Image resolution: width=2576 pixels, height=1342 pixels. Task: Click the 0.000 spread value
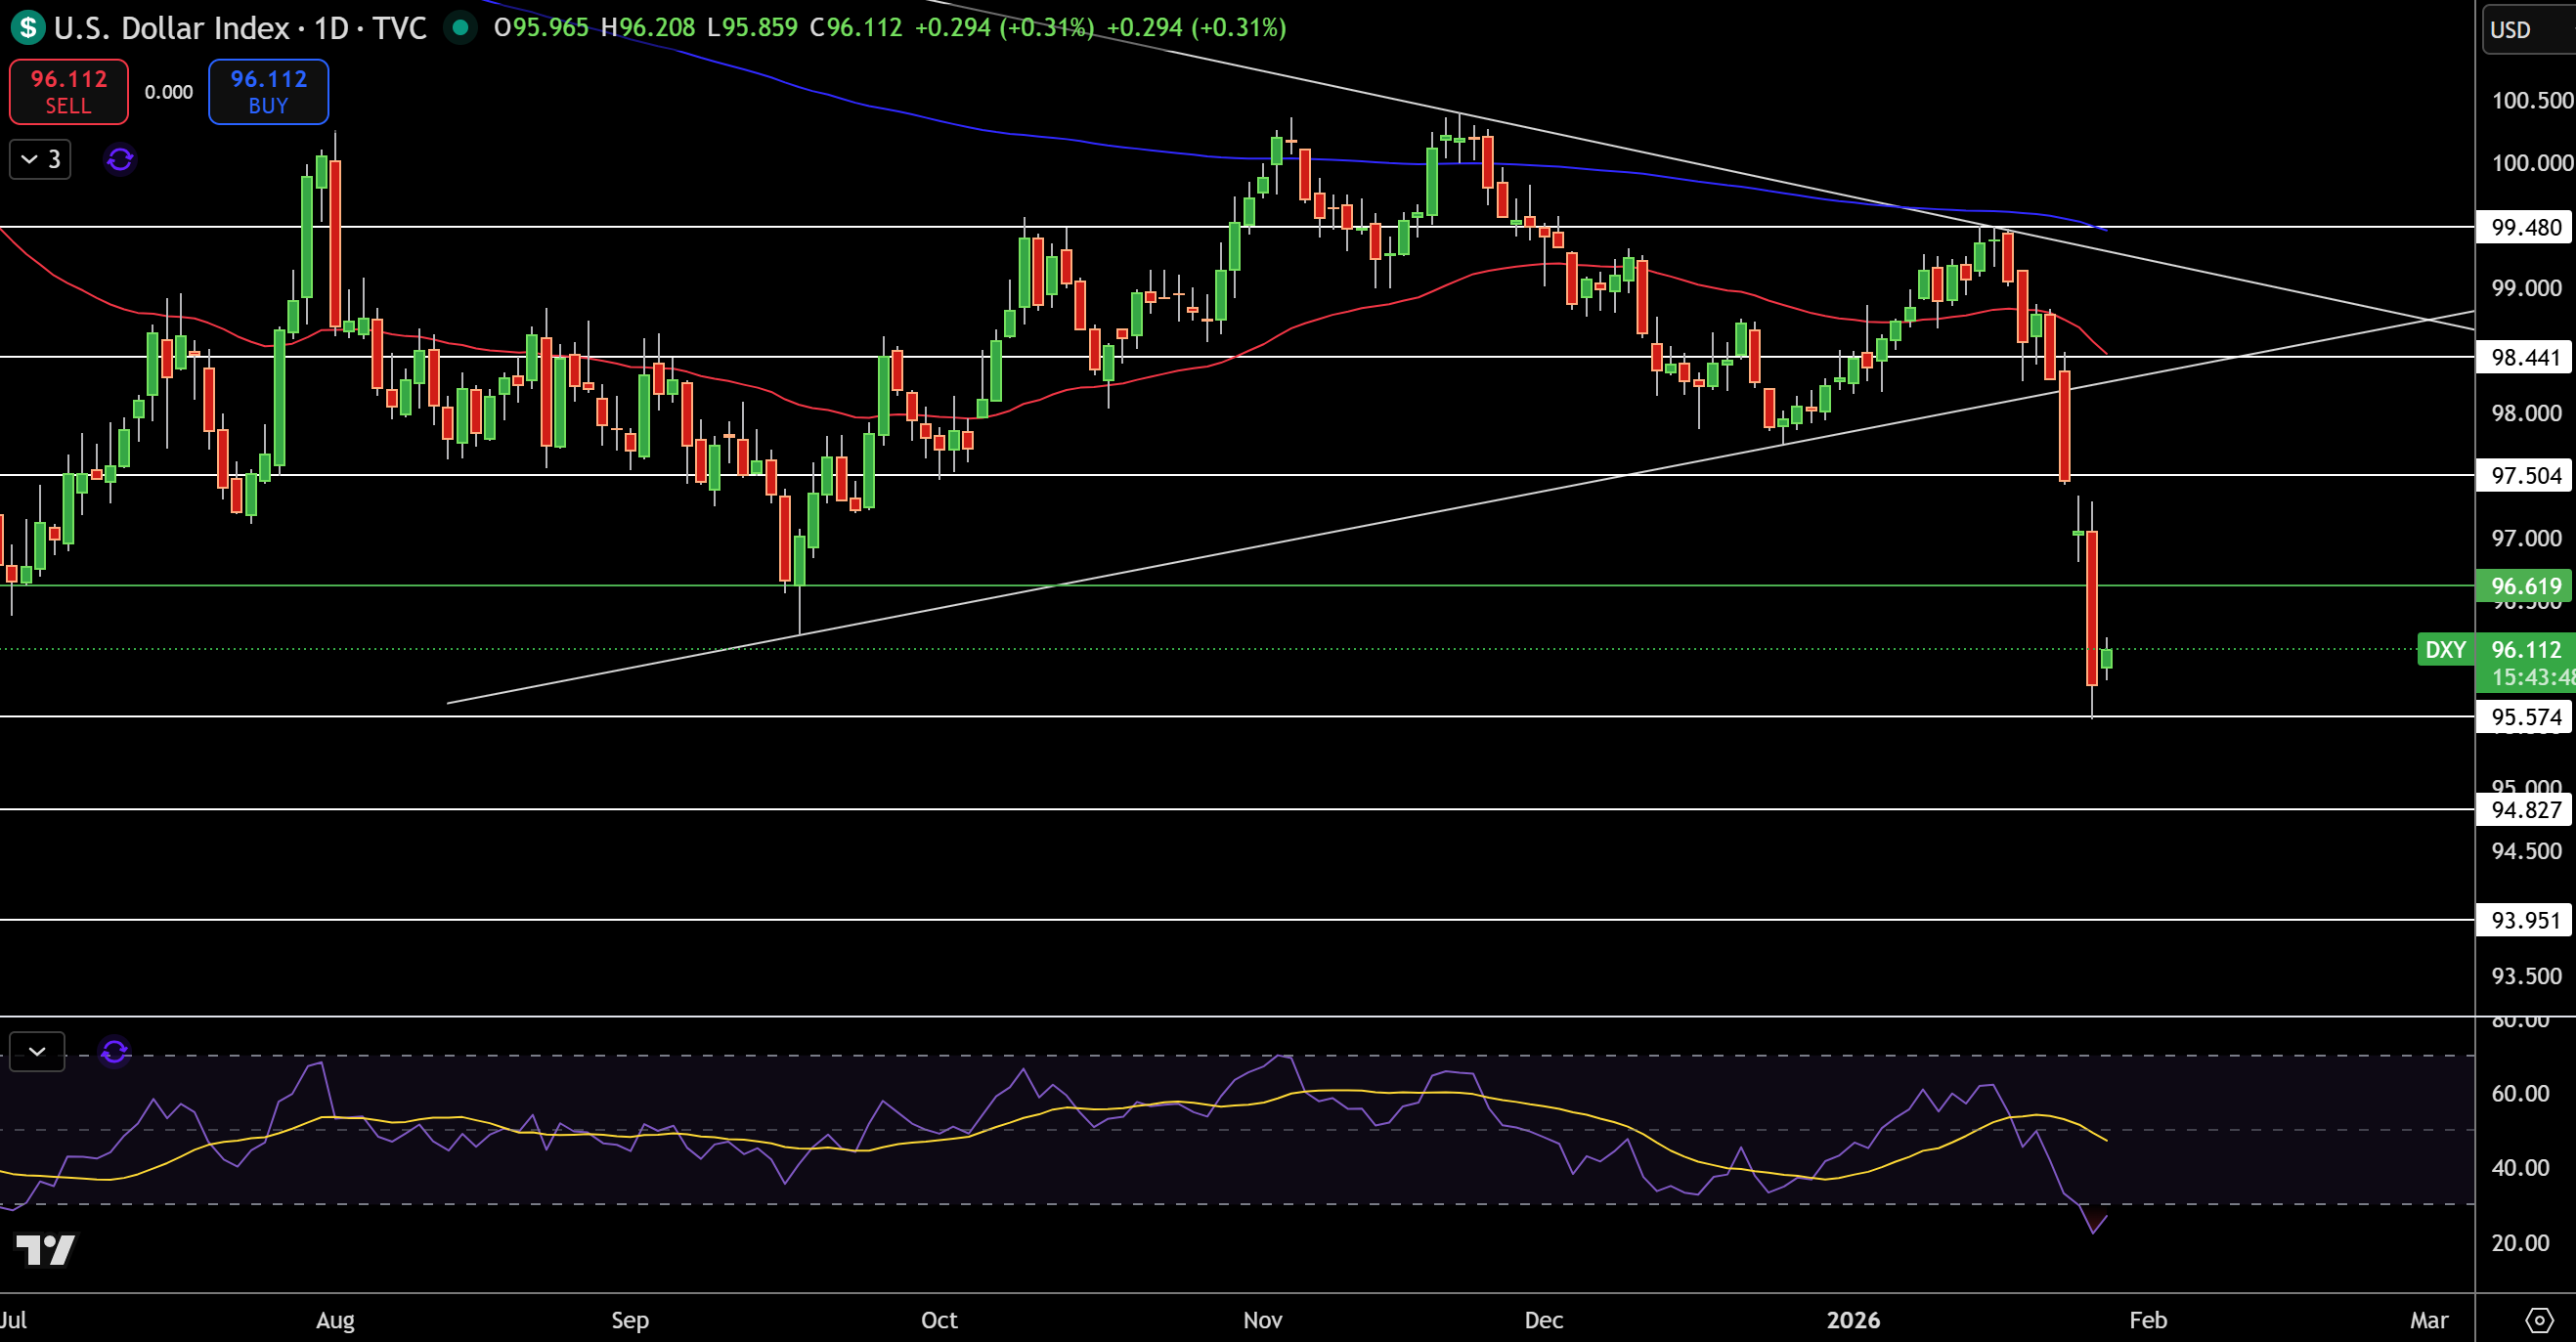click(x=168, y=92)
